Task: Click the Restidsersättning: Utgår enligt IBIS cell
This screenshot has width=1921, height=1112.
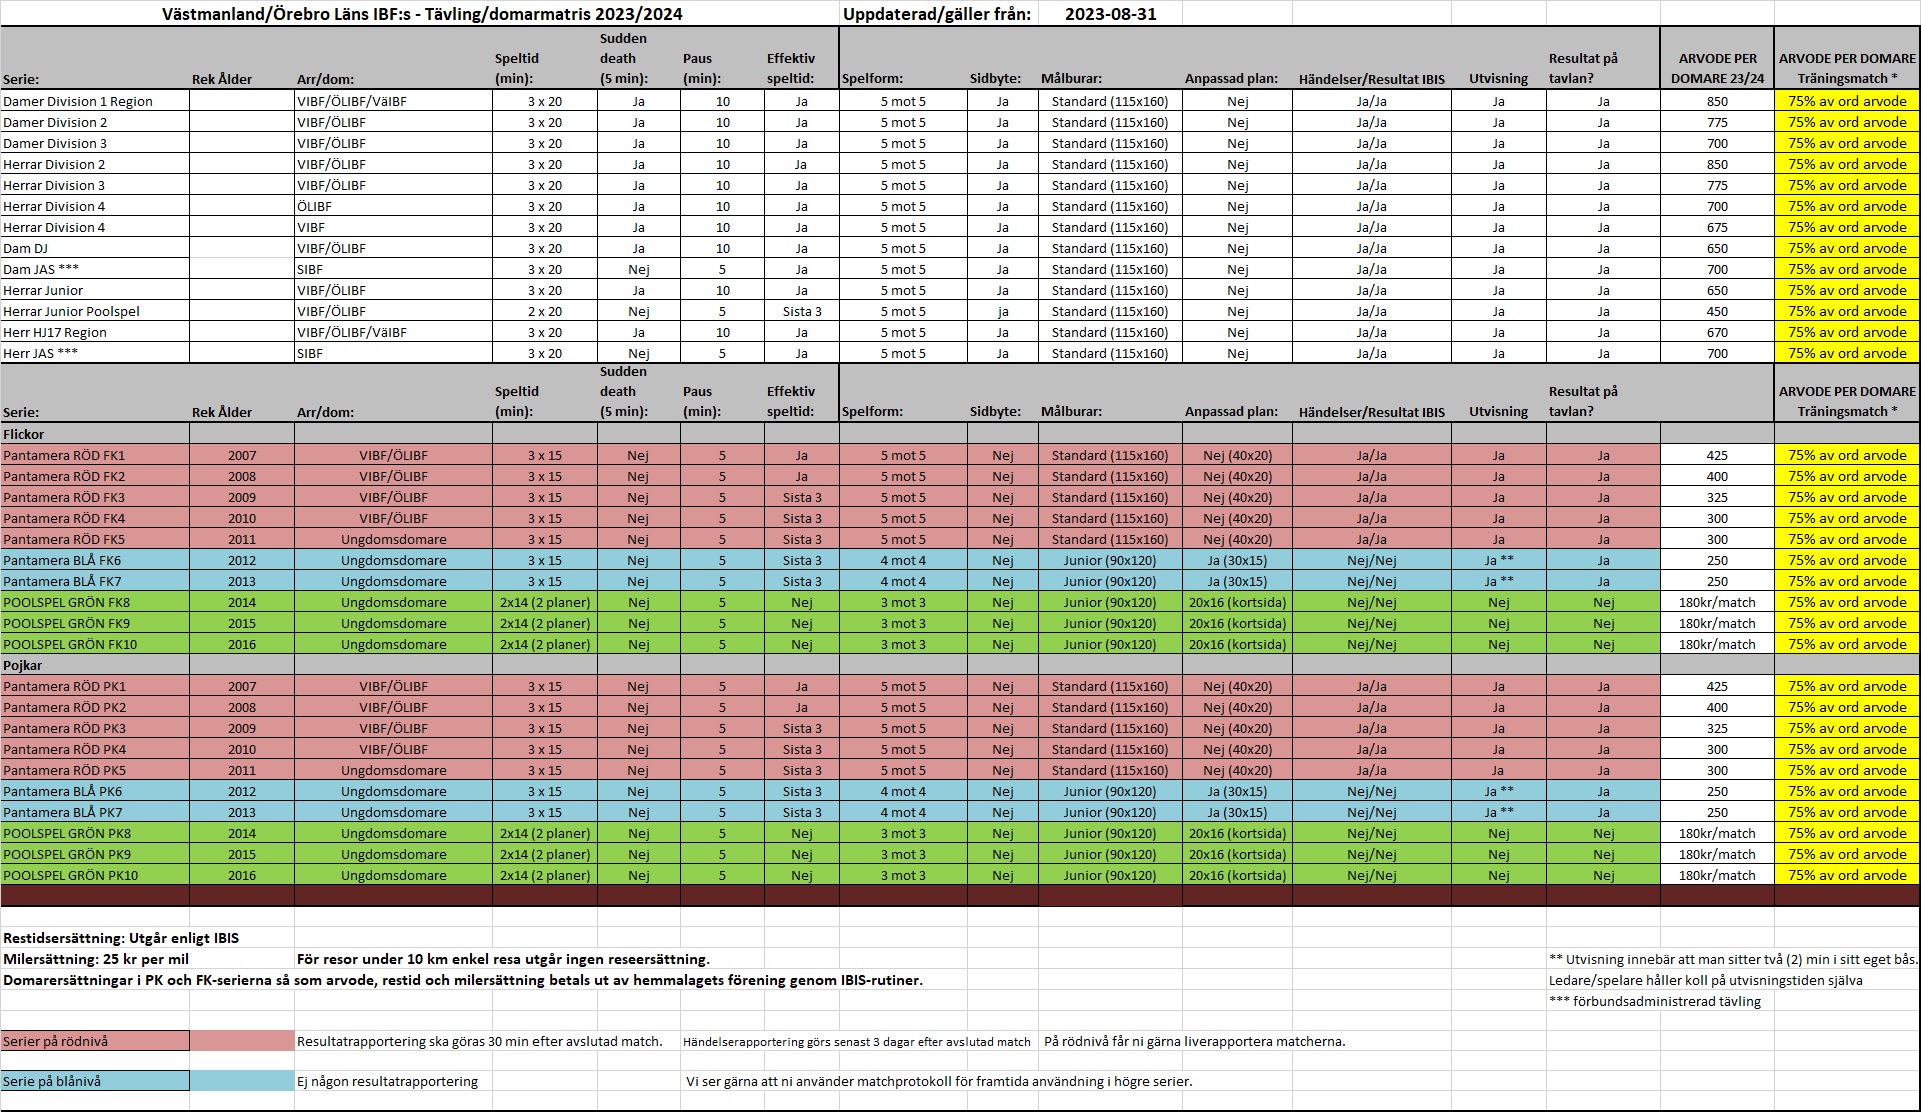Action: pos(121,938)
